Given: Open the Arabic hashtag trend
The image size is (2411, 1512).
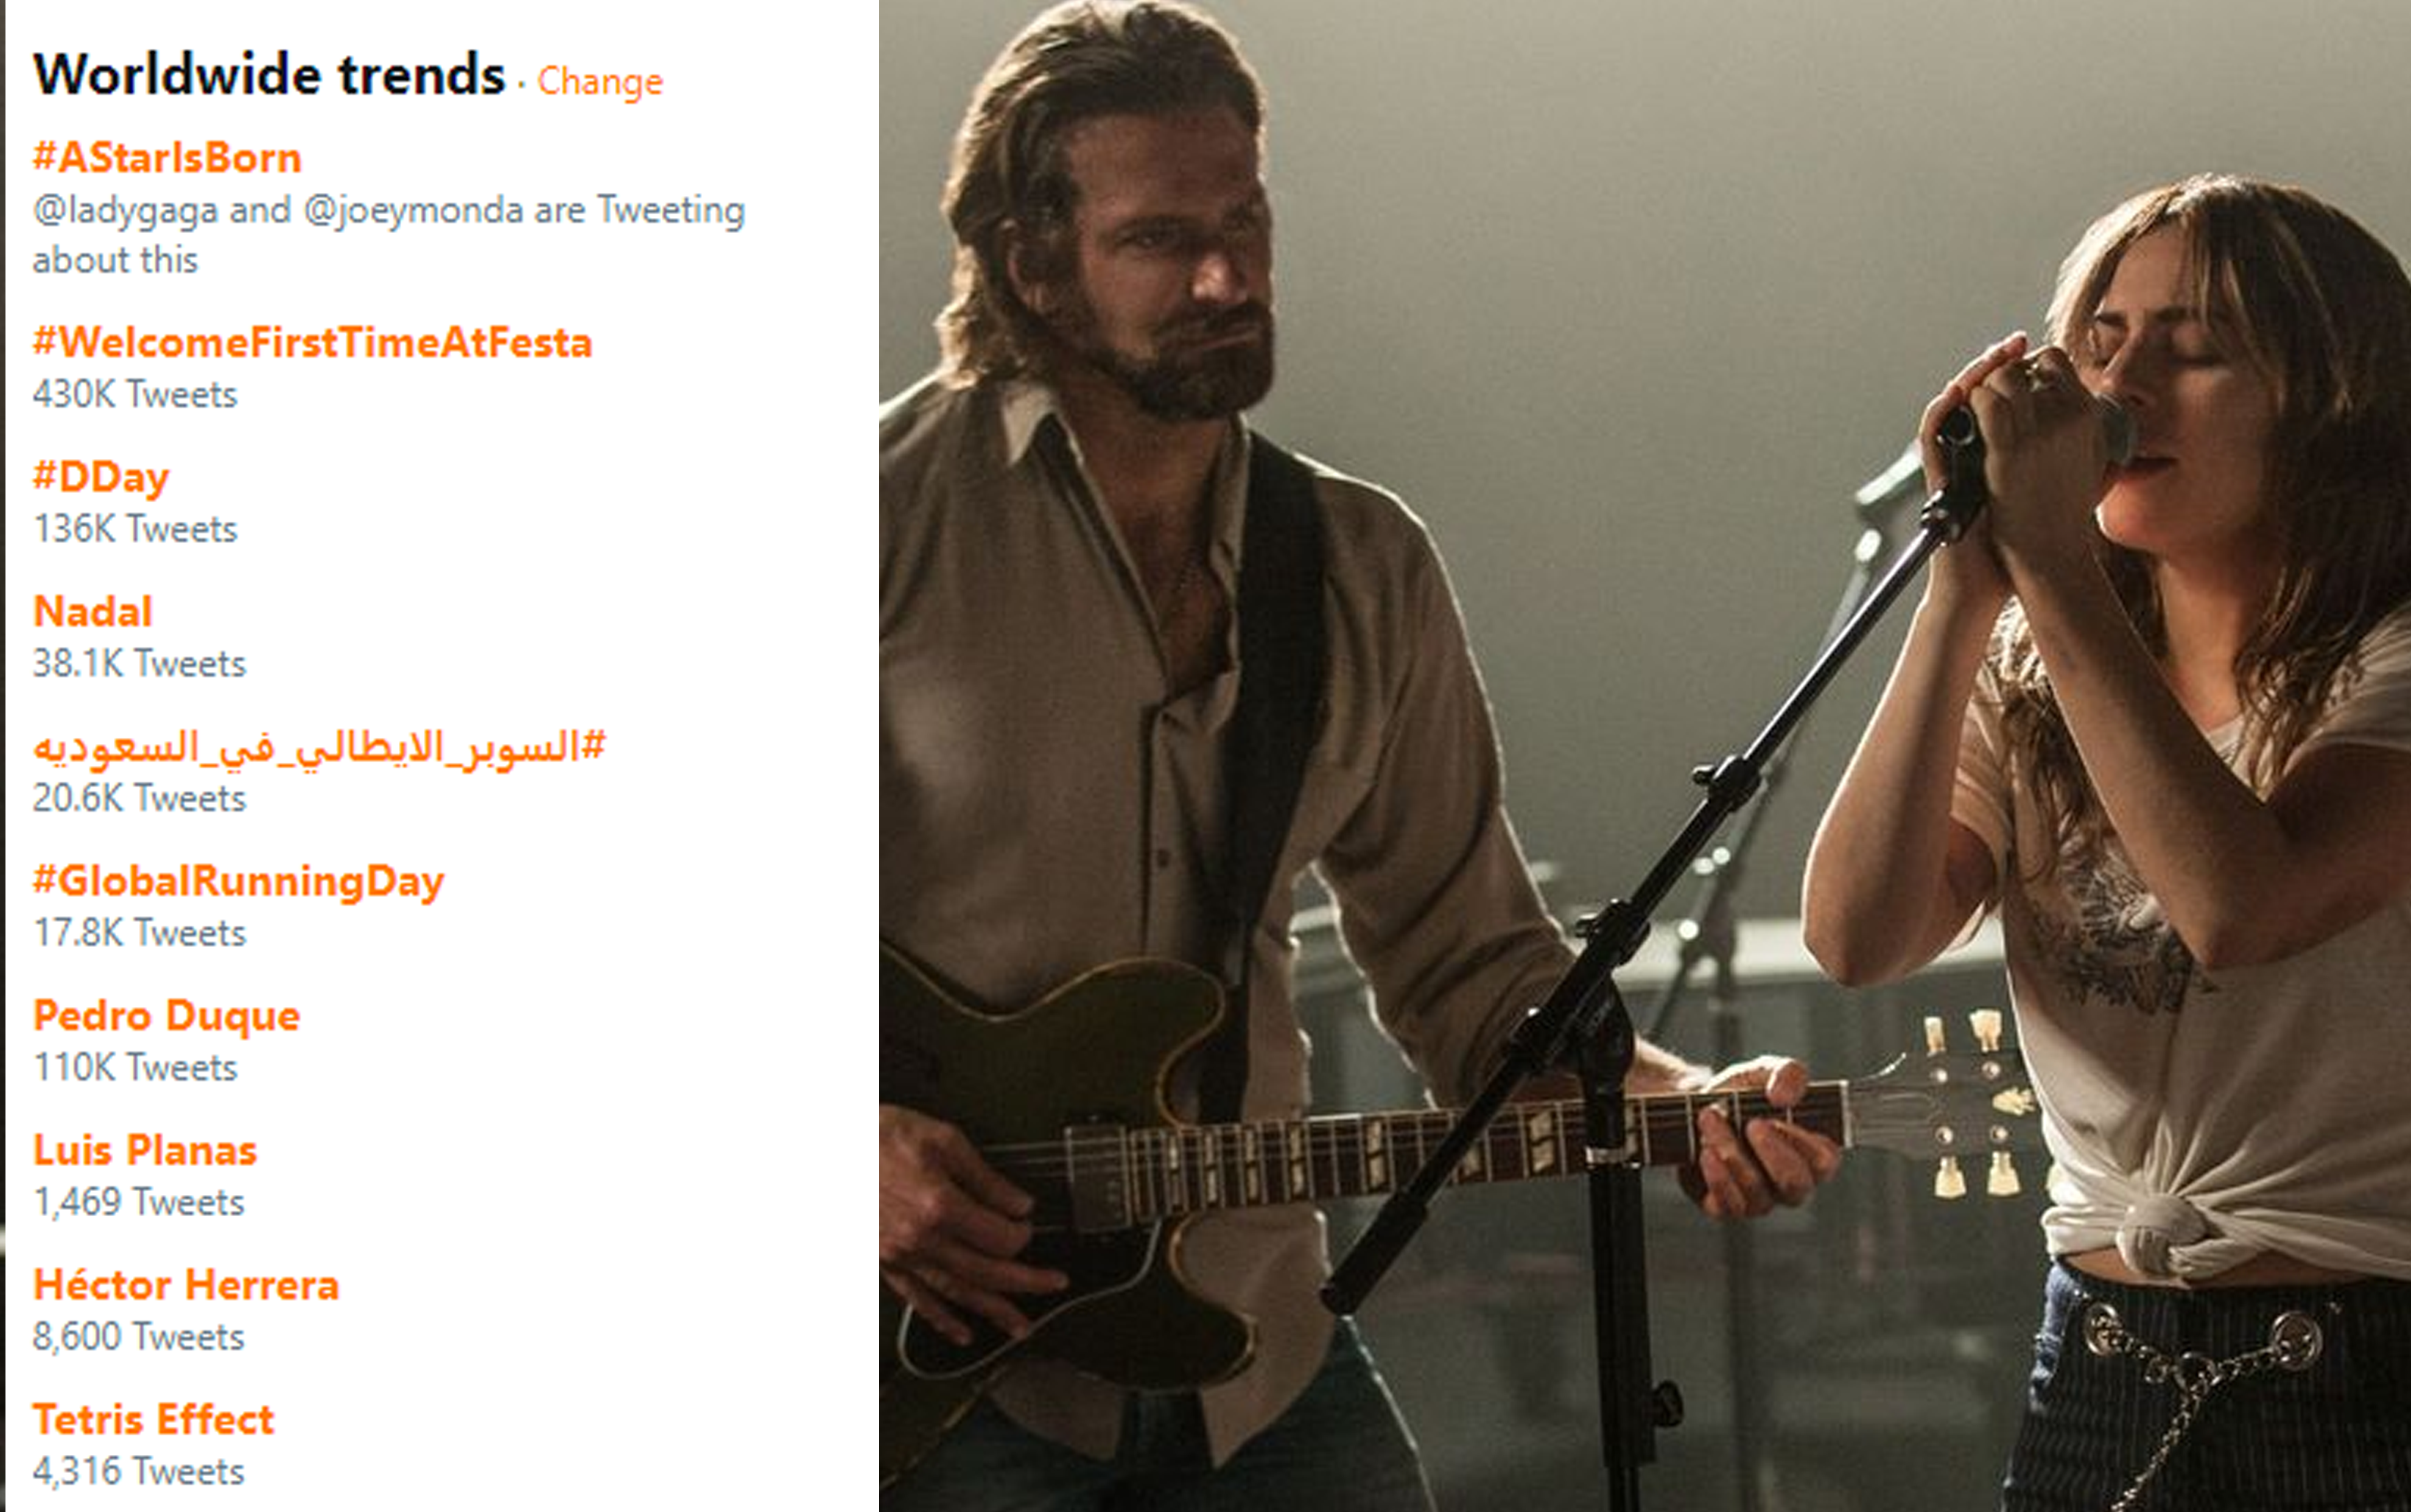Looking at the screenshot, I should click(x=319, y=746).
